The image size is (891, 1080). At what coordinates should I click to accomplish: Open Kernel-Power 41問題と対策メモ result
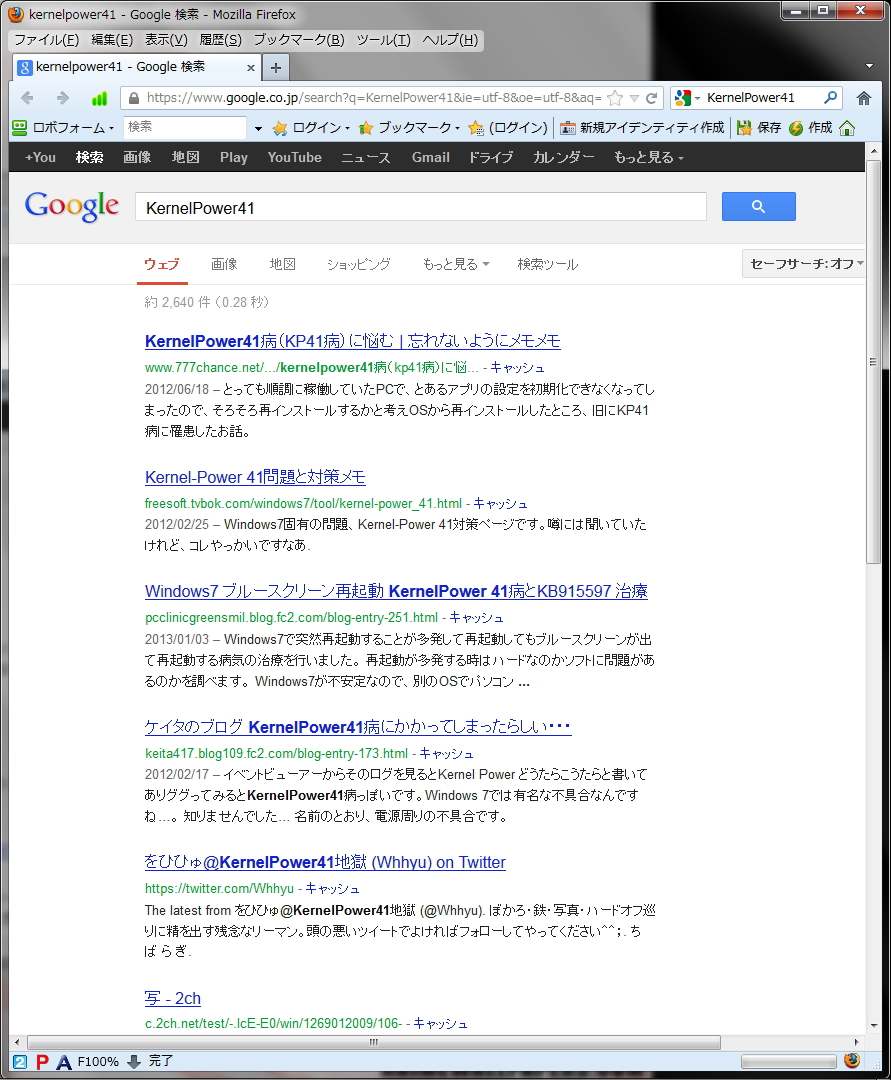point(255,477)
